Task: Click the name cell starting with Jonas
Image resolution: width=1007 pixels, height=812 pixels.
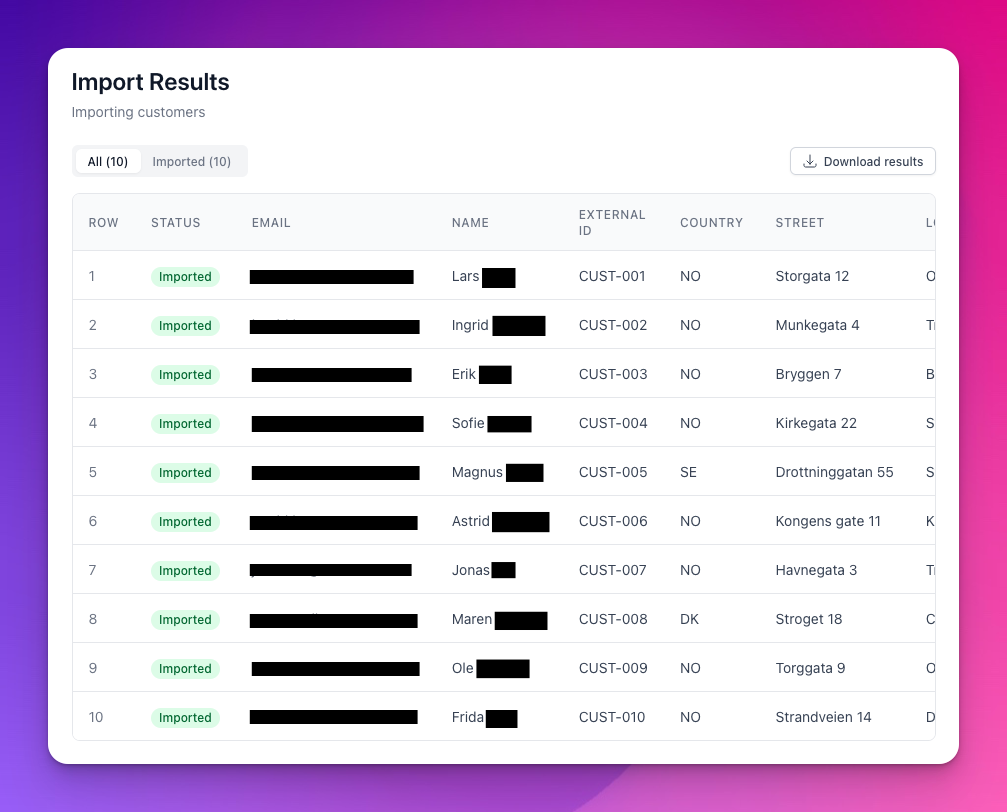Action: pos(483,570)
